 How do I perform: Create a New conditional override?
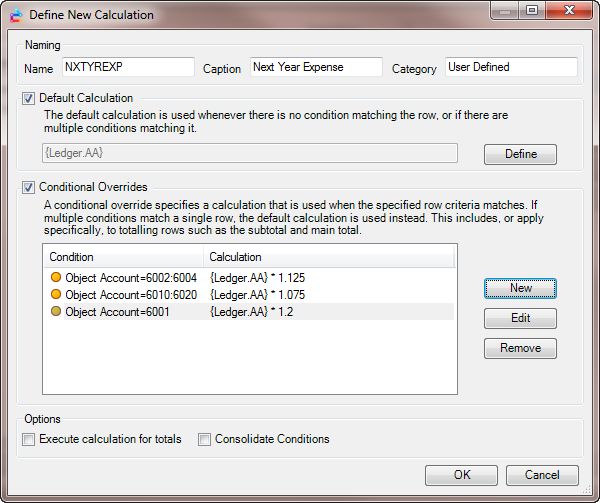coord(520,288)
